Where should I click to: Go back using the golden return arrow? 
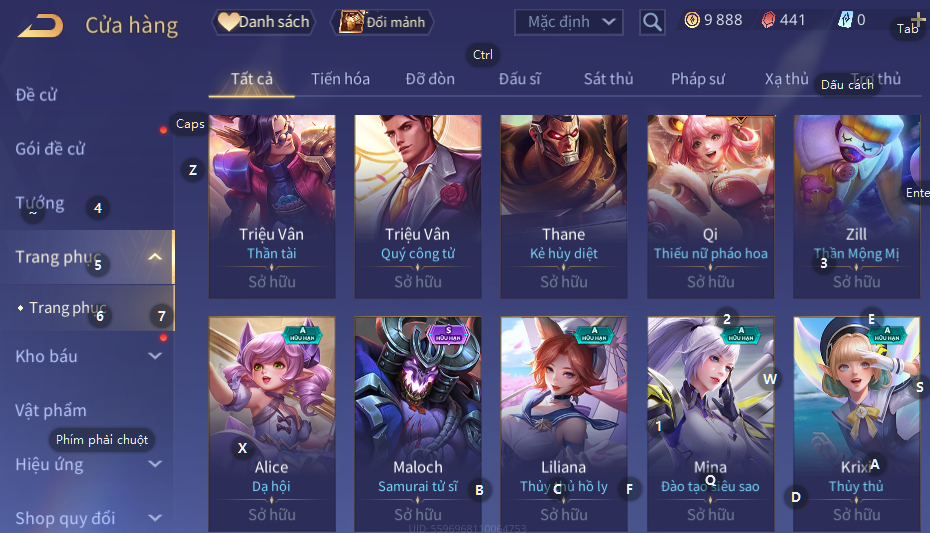pyautogui.click(x=40, y=26)
